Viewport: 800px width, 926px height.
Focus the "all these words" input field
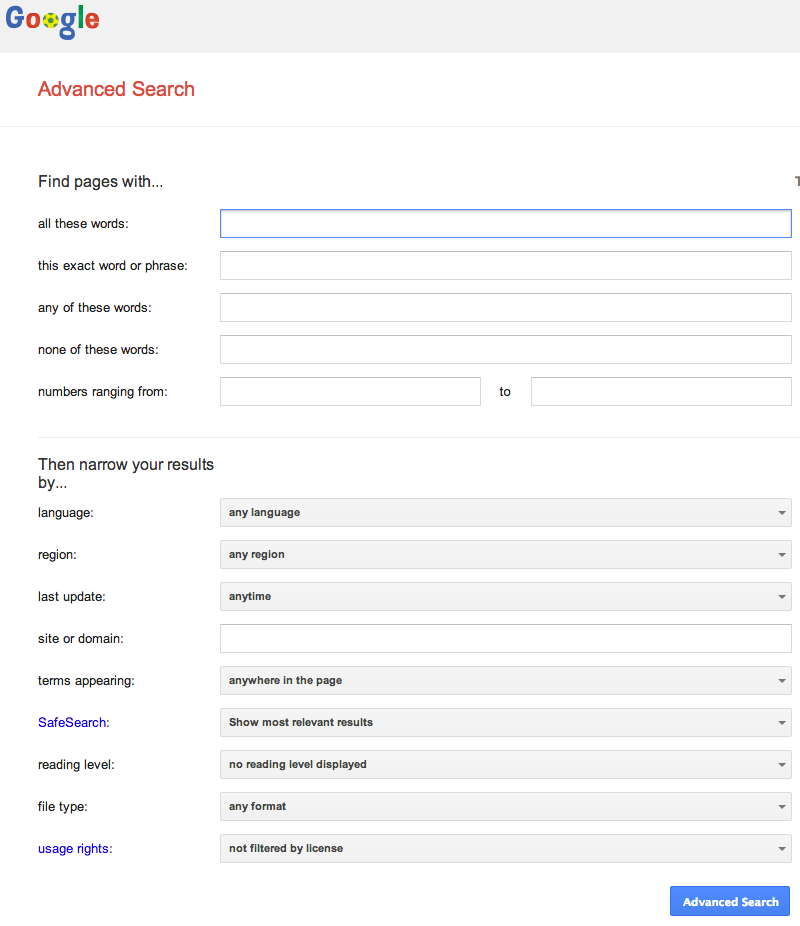click(505, 224)
